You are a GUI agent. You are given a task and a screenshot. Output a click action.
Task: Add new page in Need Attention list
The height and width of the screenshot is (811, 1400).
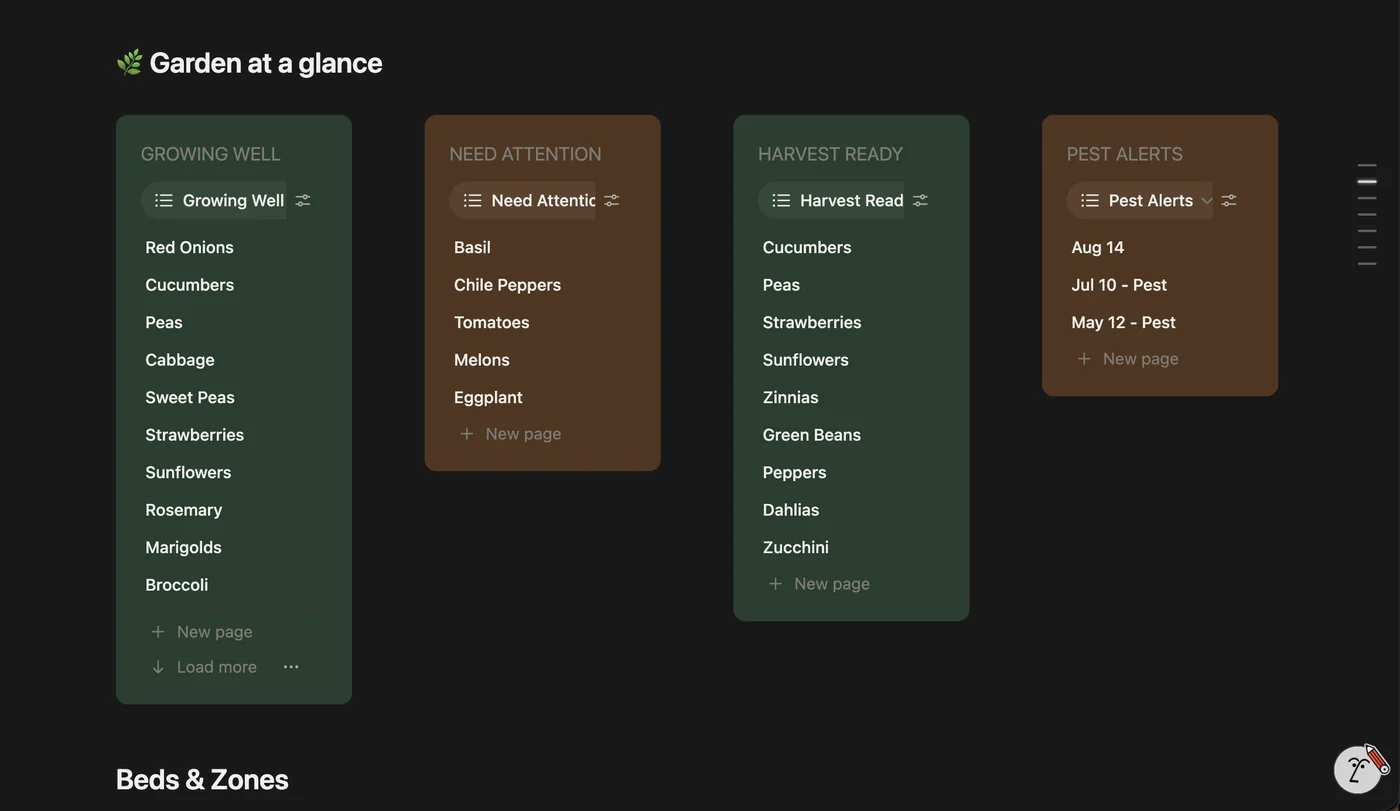pos(511,434)
